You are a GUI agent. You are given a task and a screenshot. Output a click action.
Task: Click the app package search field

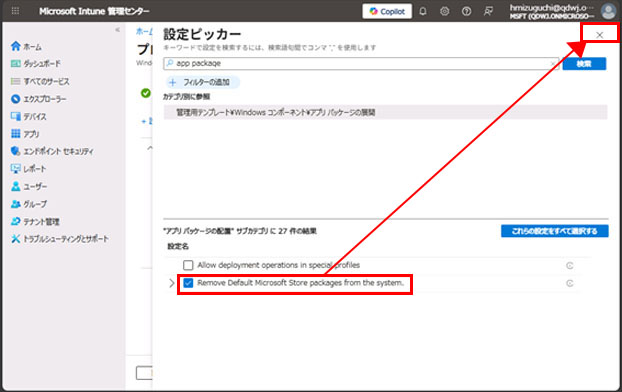pos(361,63)
